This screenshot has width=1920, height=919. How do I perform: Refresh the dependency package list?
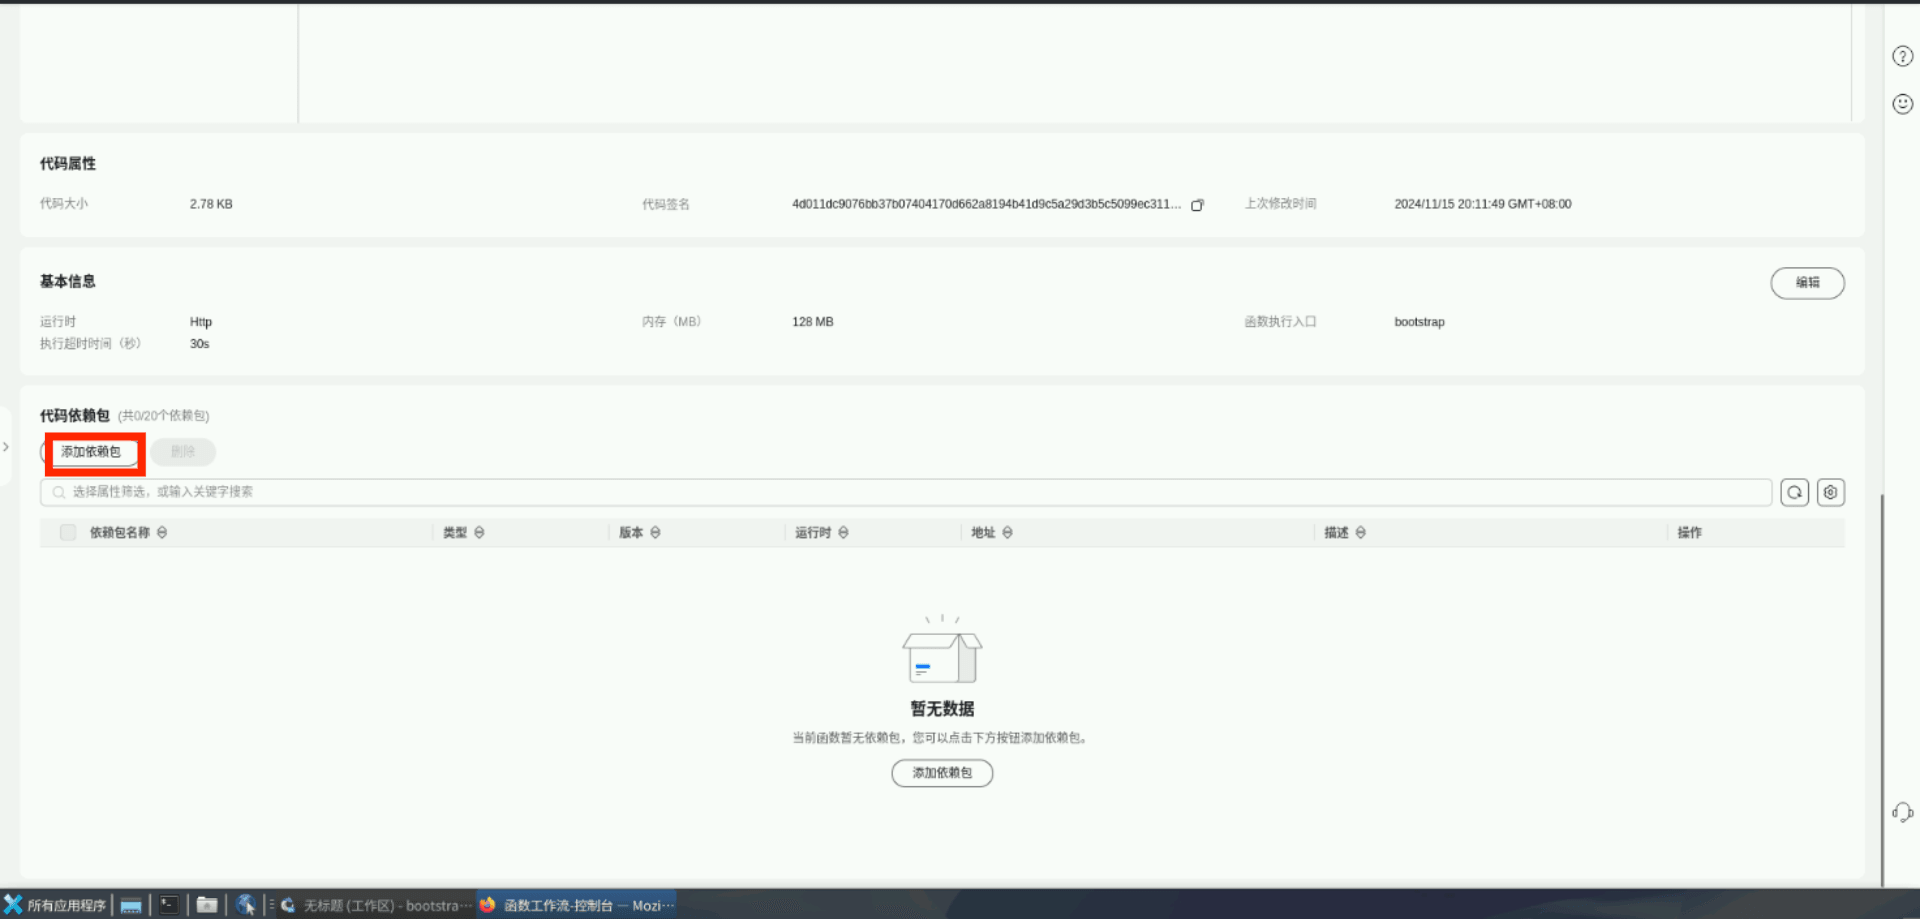(1794, 492)
